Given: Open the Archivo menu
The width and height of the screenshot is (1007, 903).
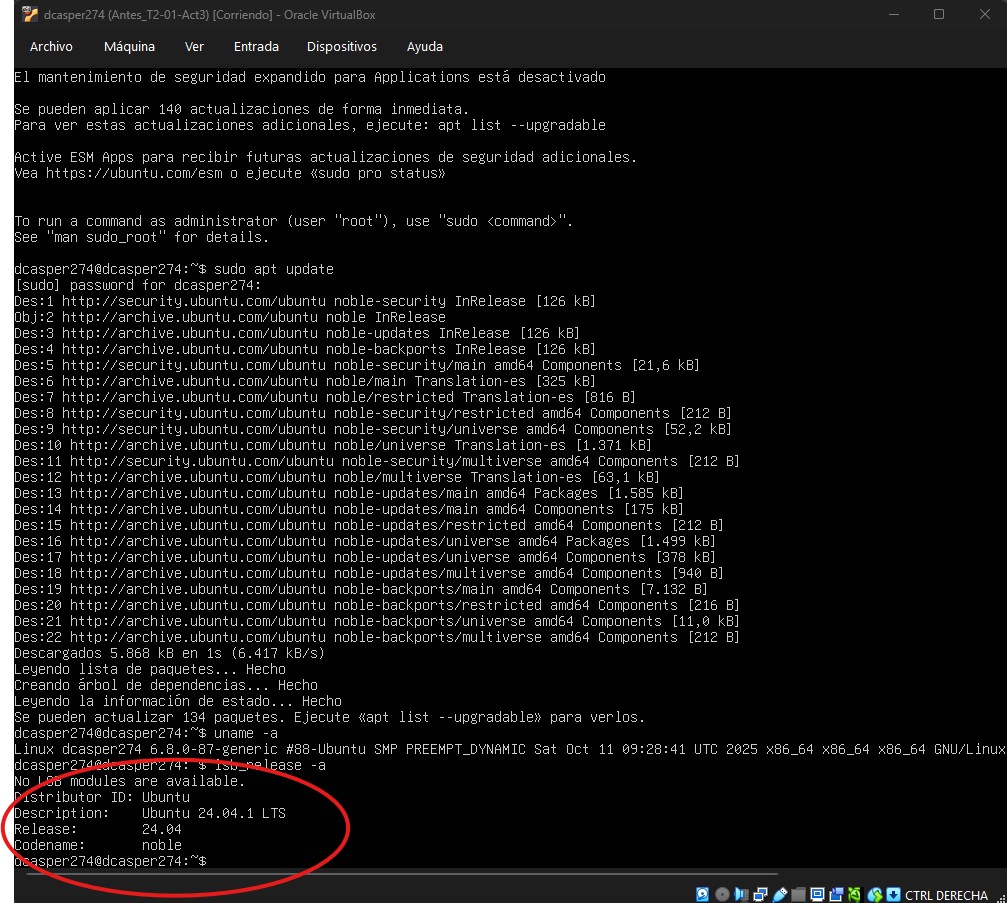Looking at the screenshot, I should pos(51,47).
